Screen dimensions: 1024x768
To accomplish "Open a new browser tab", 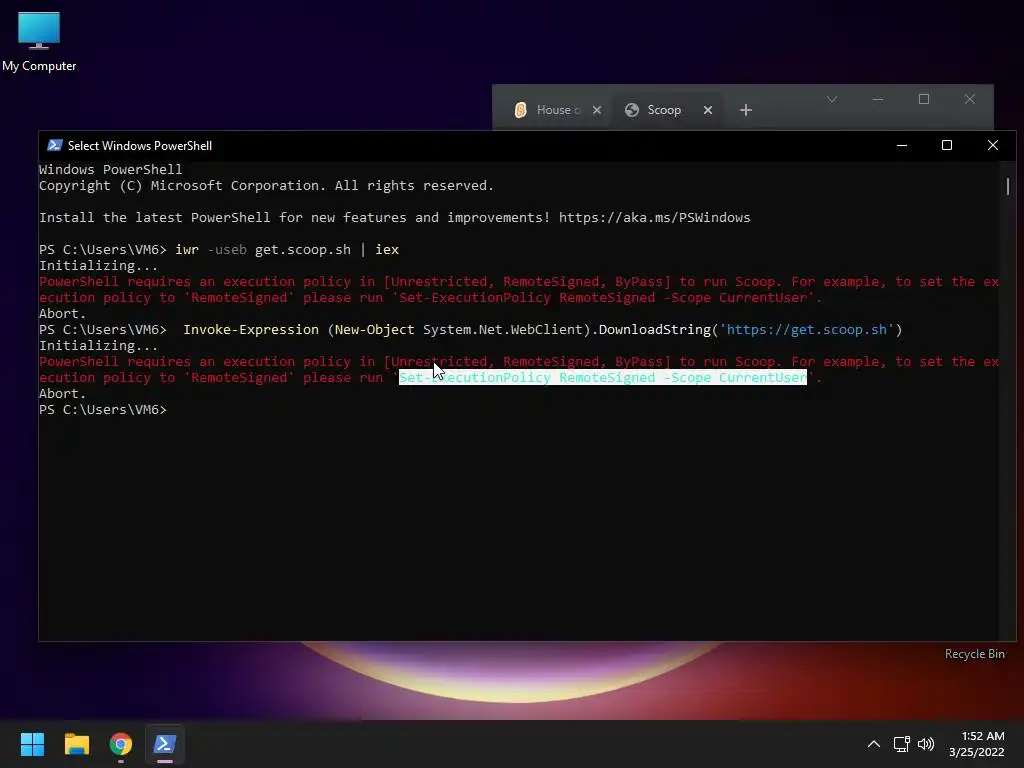I will pos(746,110).
